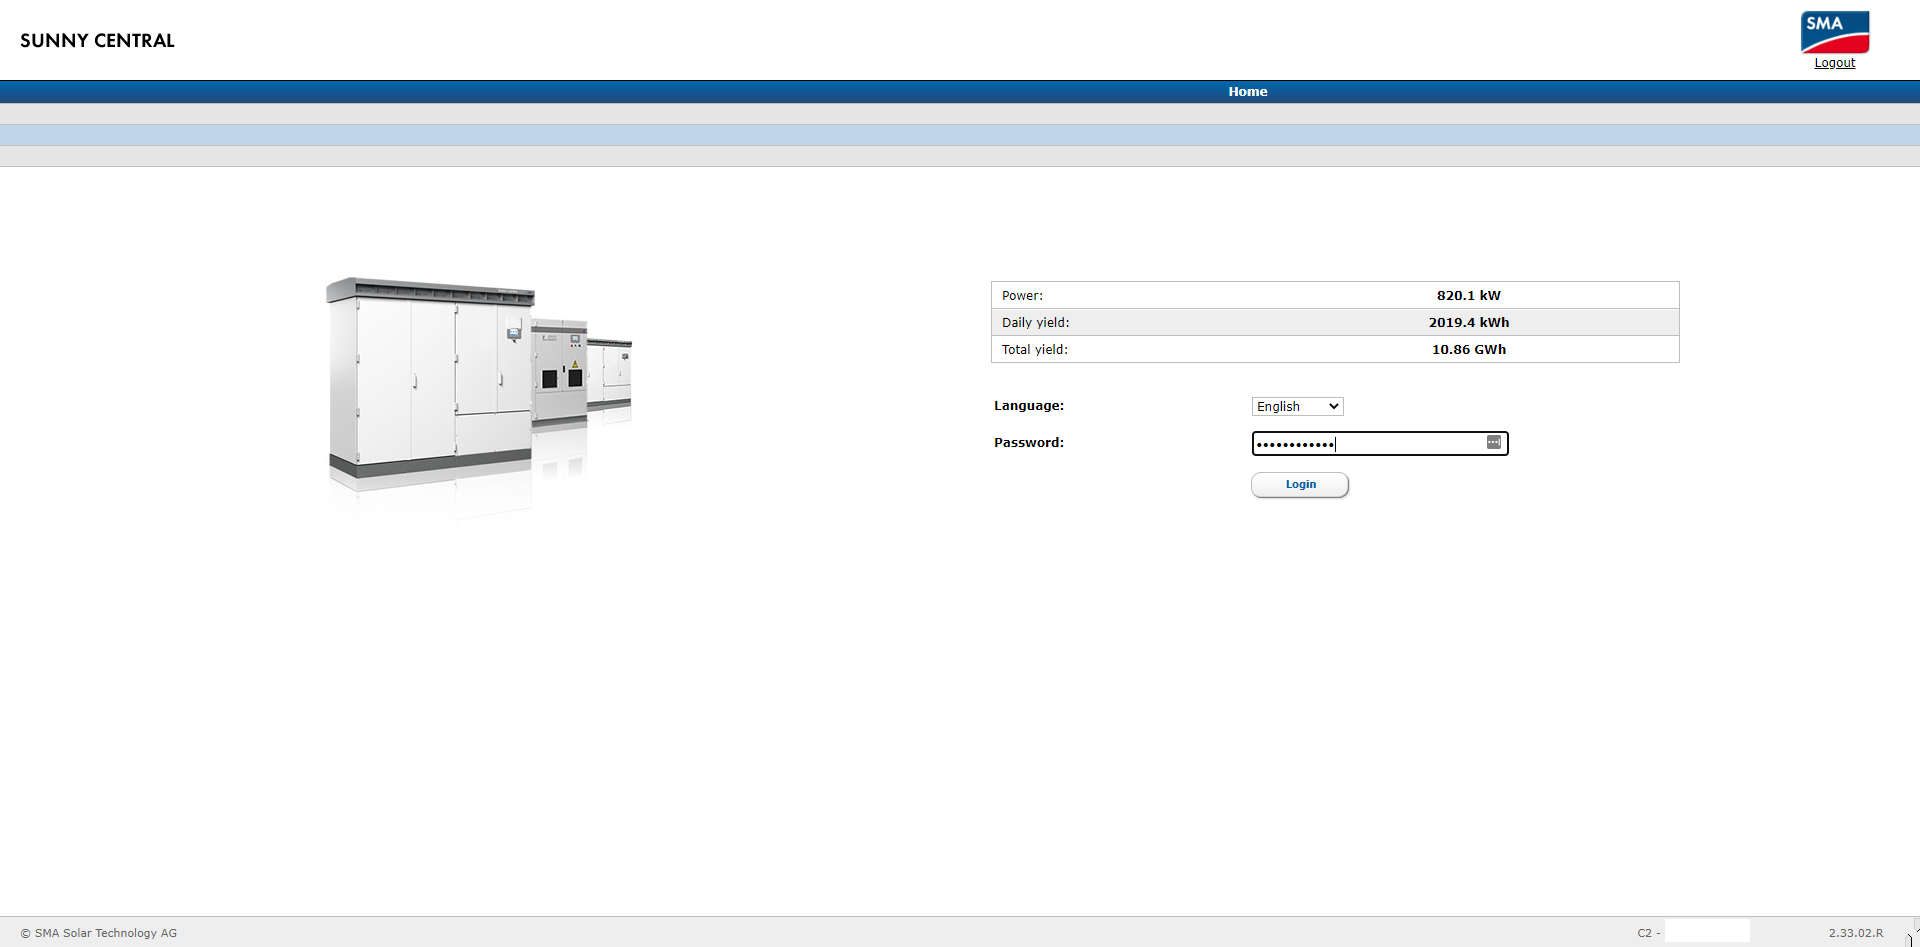Select the Power value 820.1 kW
Viewport: 1920px width, 947px height.
click(x=1469, y=295)
